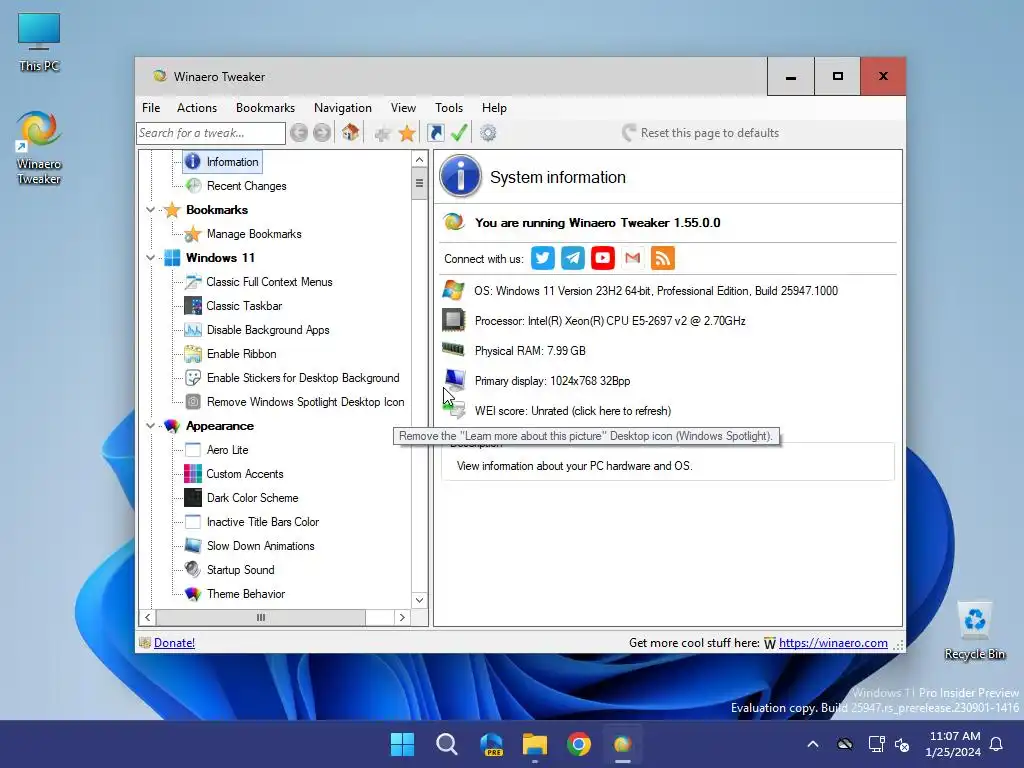1024x768 pixels.
Task: Open the Gmail contact icon
Action: tap(632, 258)
